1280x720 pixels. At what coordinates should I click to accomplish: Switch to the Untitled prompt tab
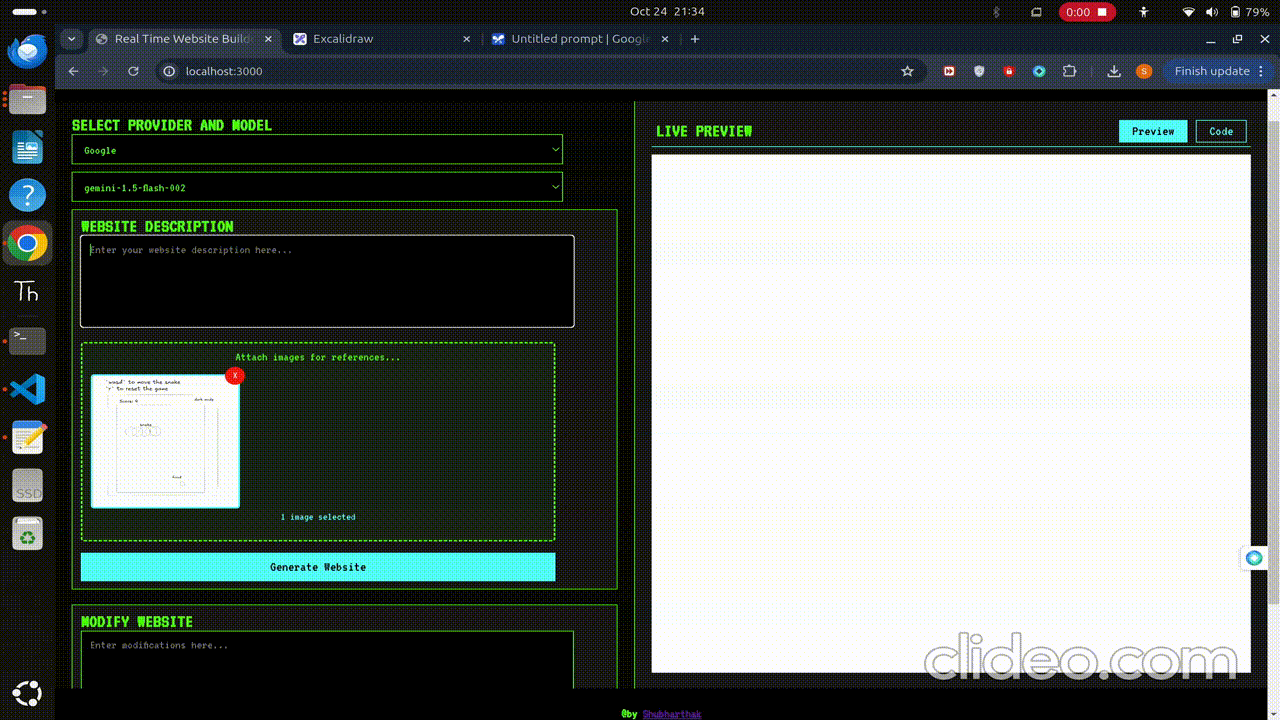[x=581, y=39]
